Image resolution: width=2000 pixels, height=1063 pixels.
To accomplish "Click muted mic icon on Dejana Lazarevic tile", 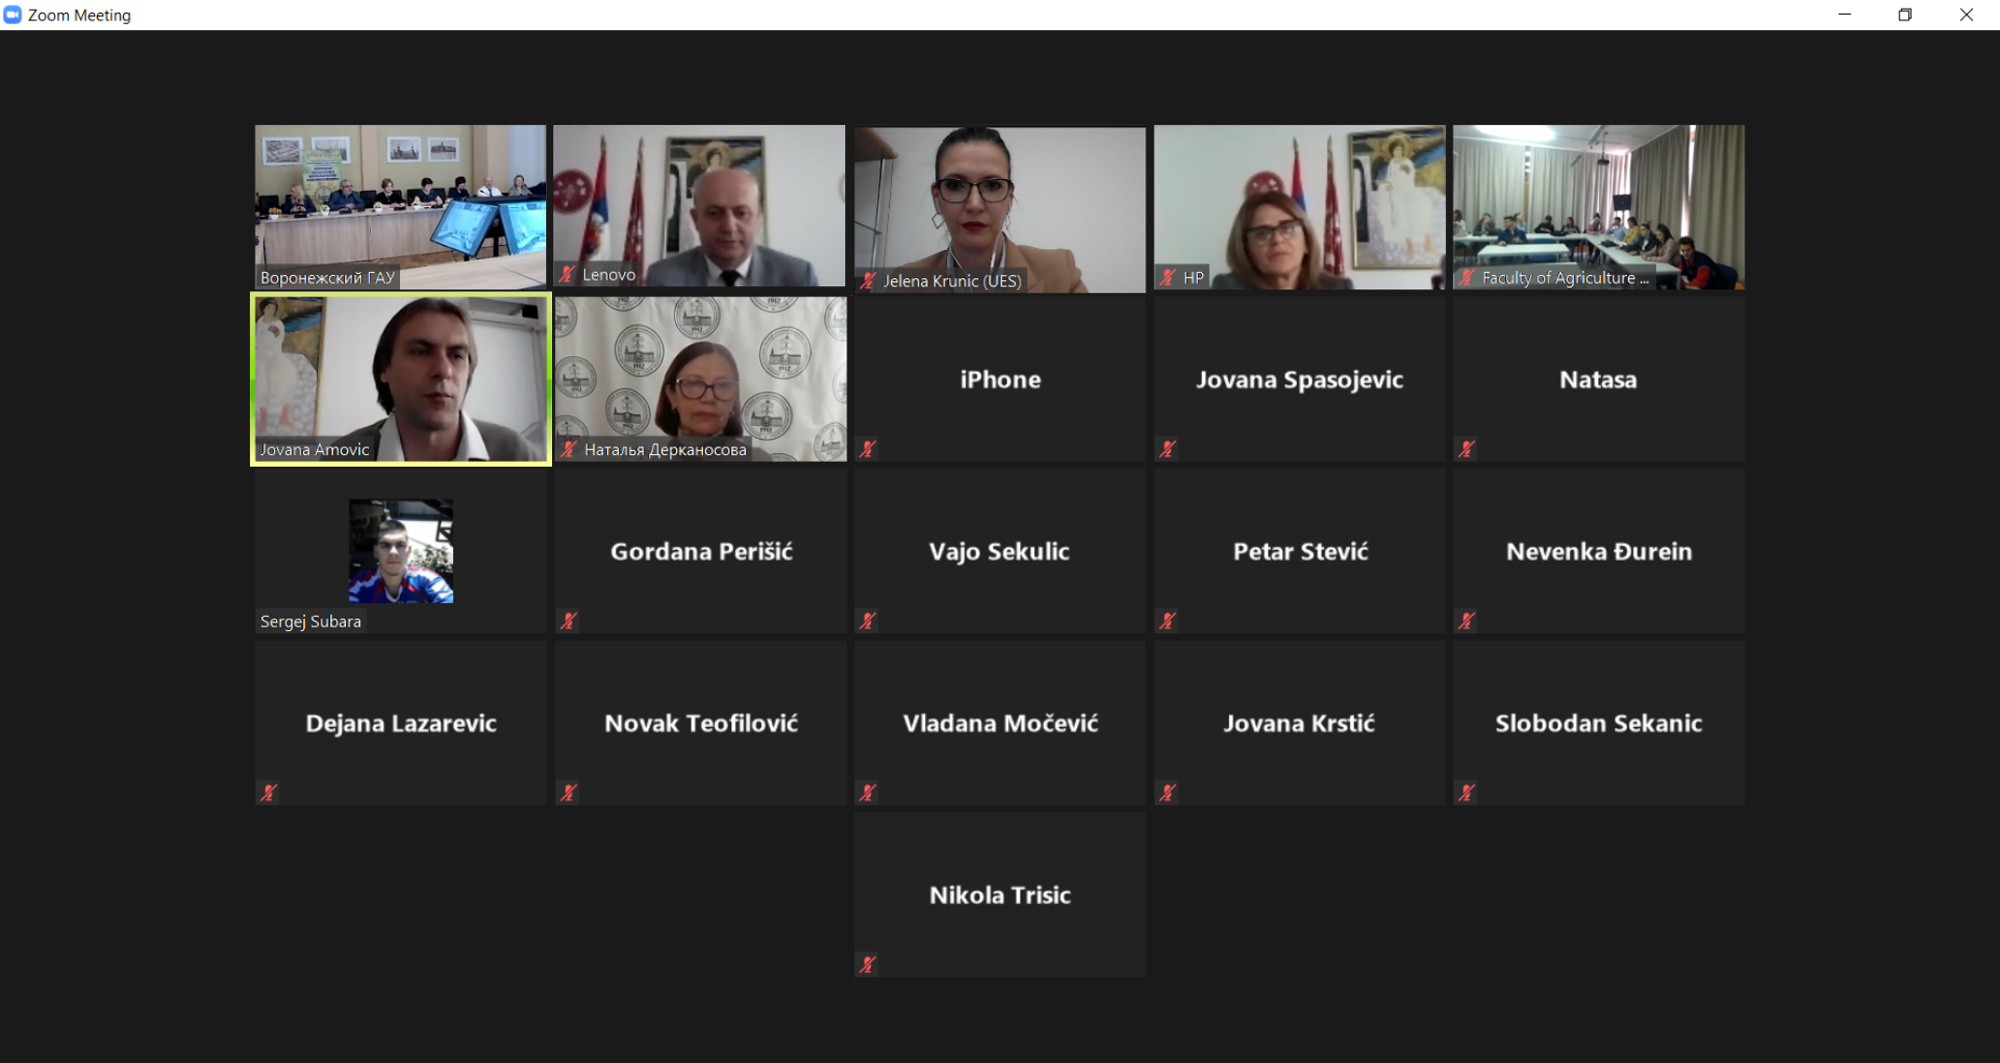I will [x=268, y=793].
